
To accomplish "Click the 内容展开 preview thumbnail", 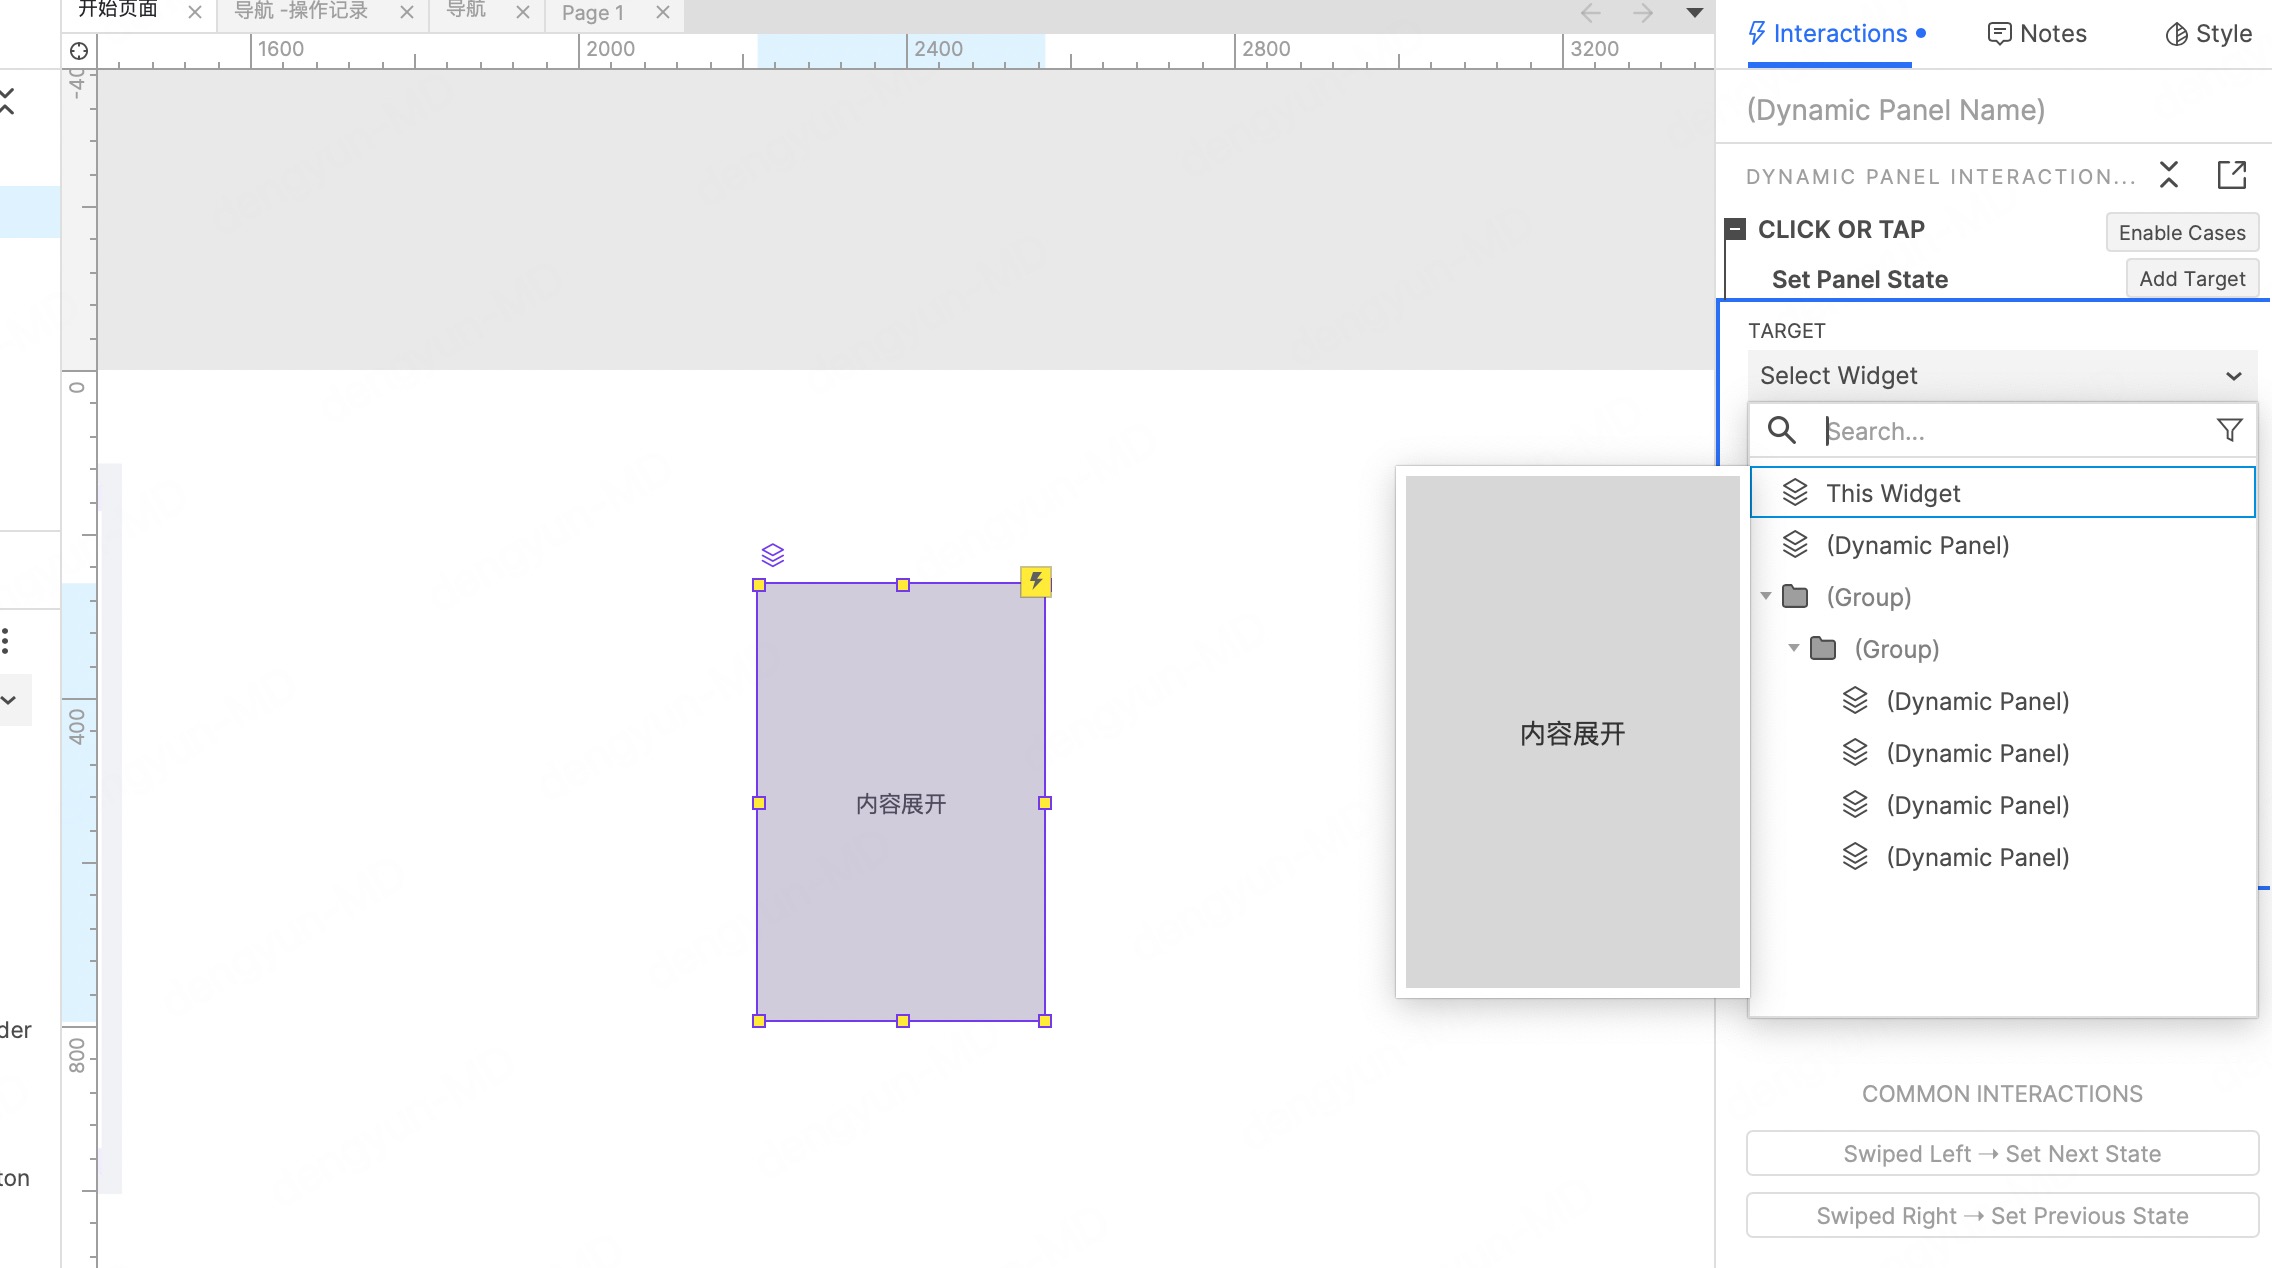I will point(1573,732).
